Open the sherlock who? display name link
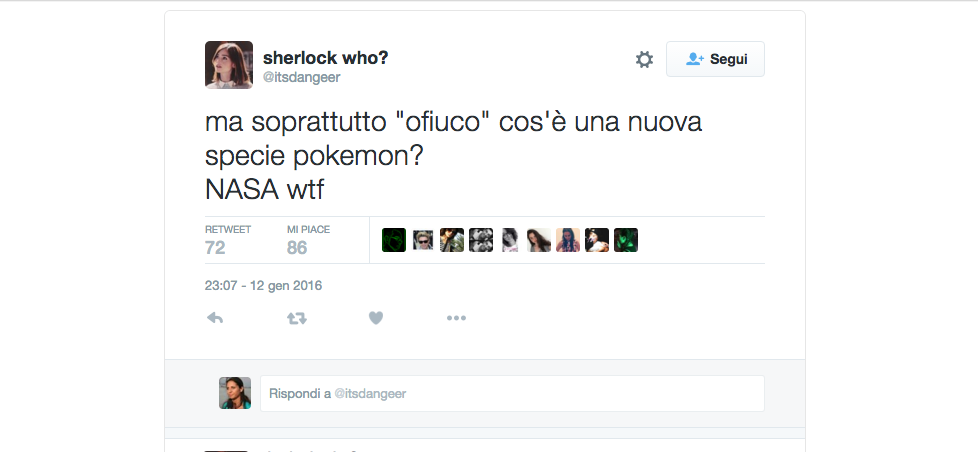This screenshot has height=452, width=978. [326, 57]
